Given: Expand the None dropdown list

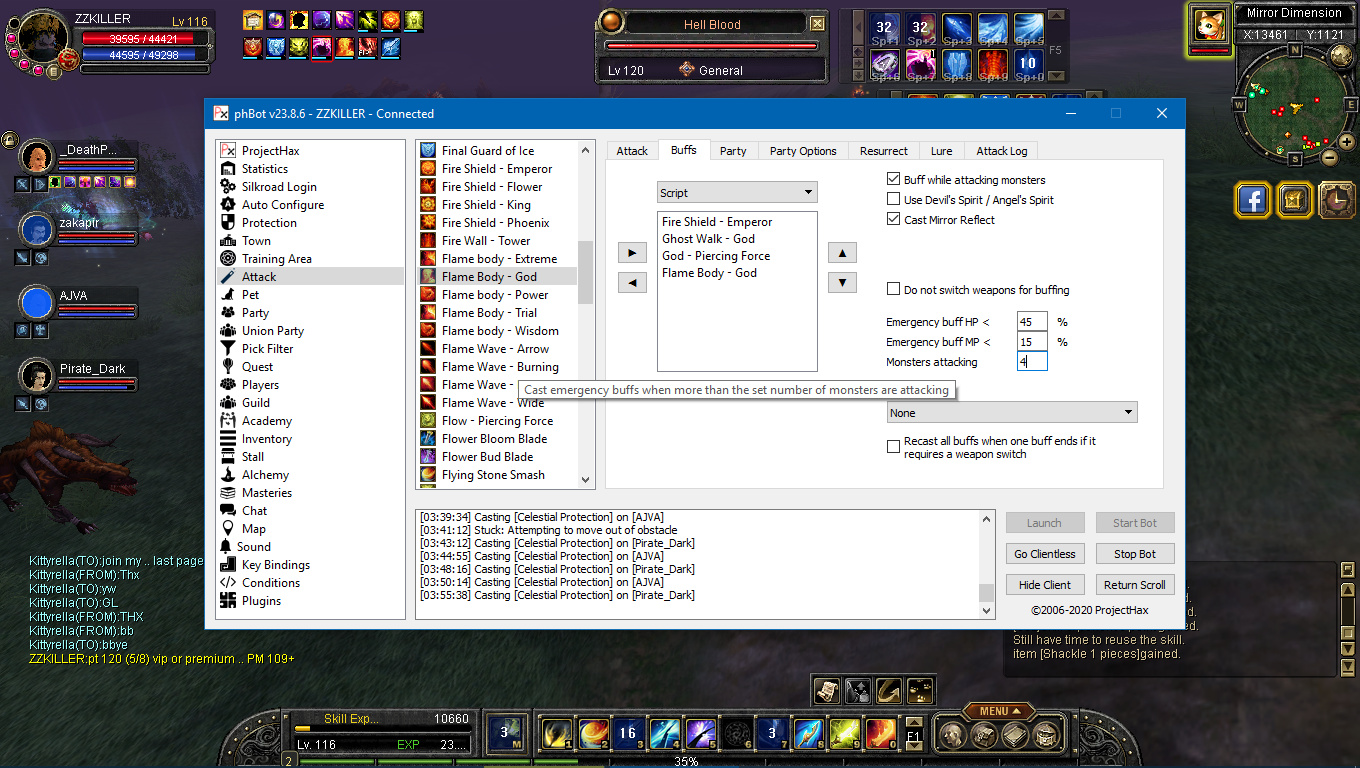Looking at the screenshot, I should (x=1011, y=413).
